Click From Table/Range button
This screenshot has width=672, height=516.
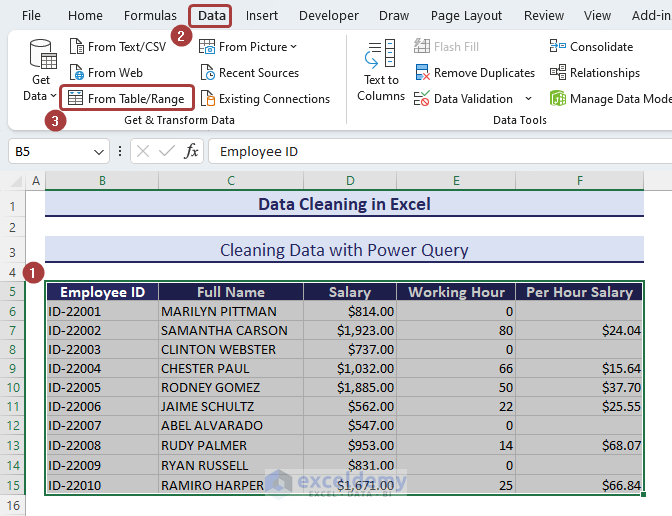click(126, 98)
